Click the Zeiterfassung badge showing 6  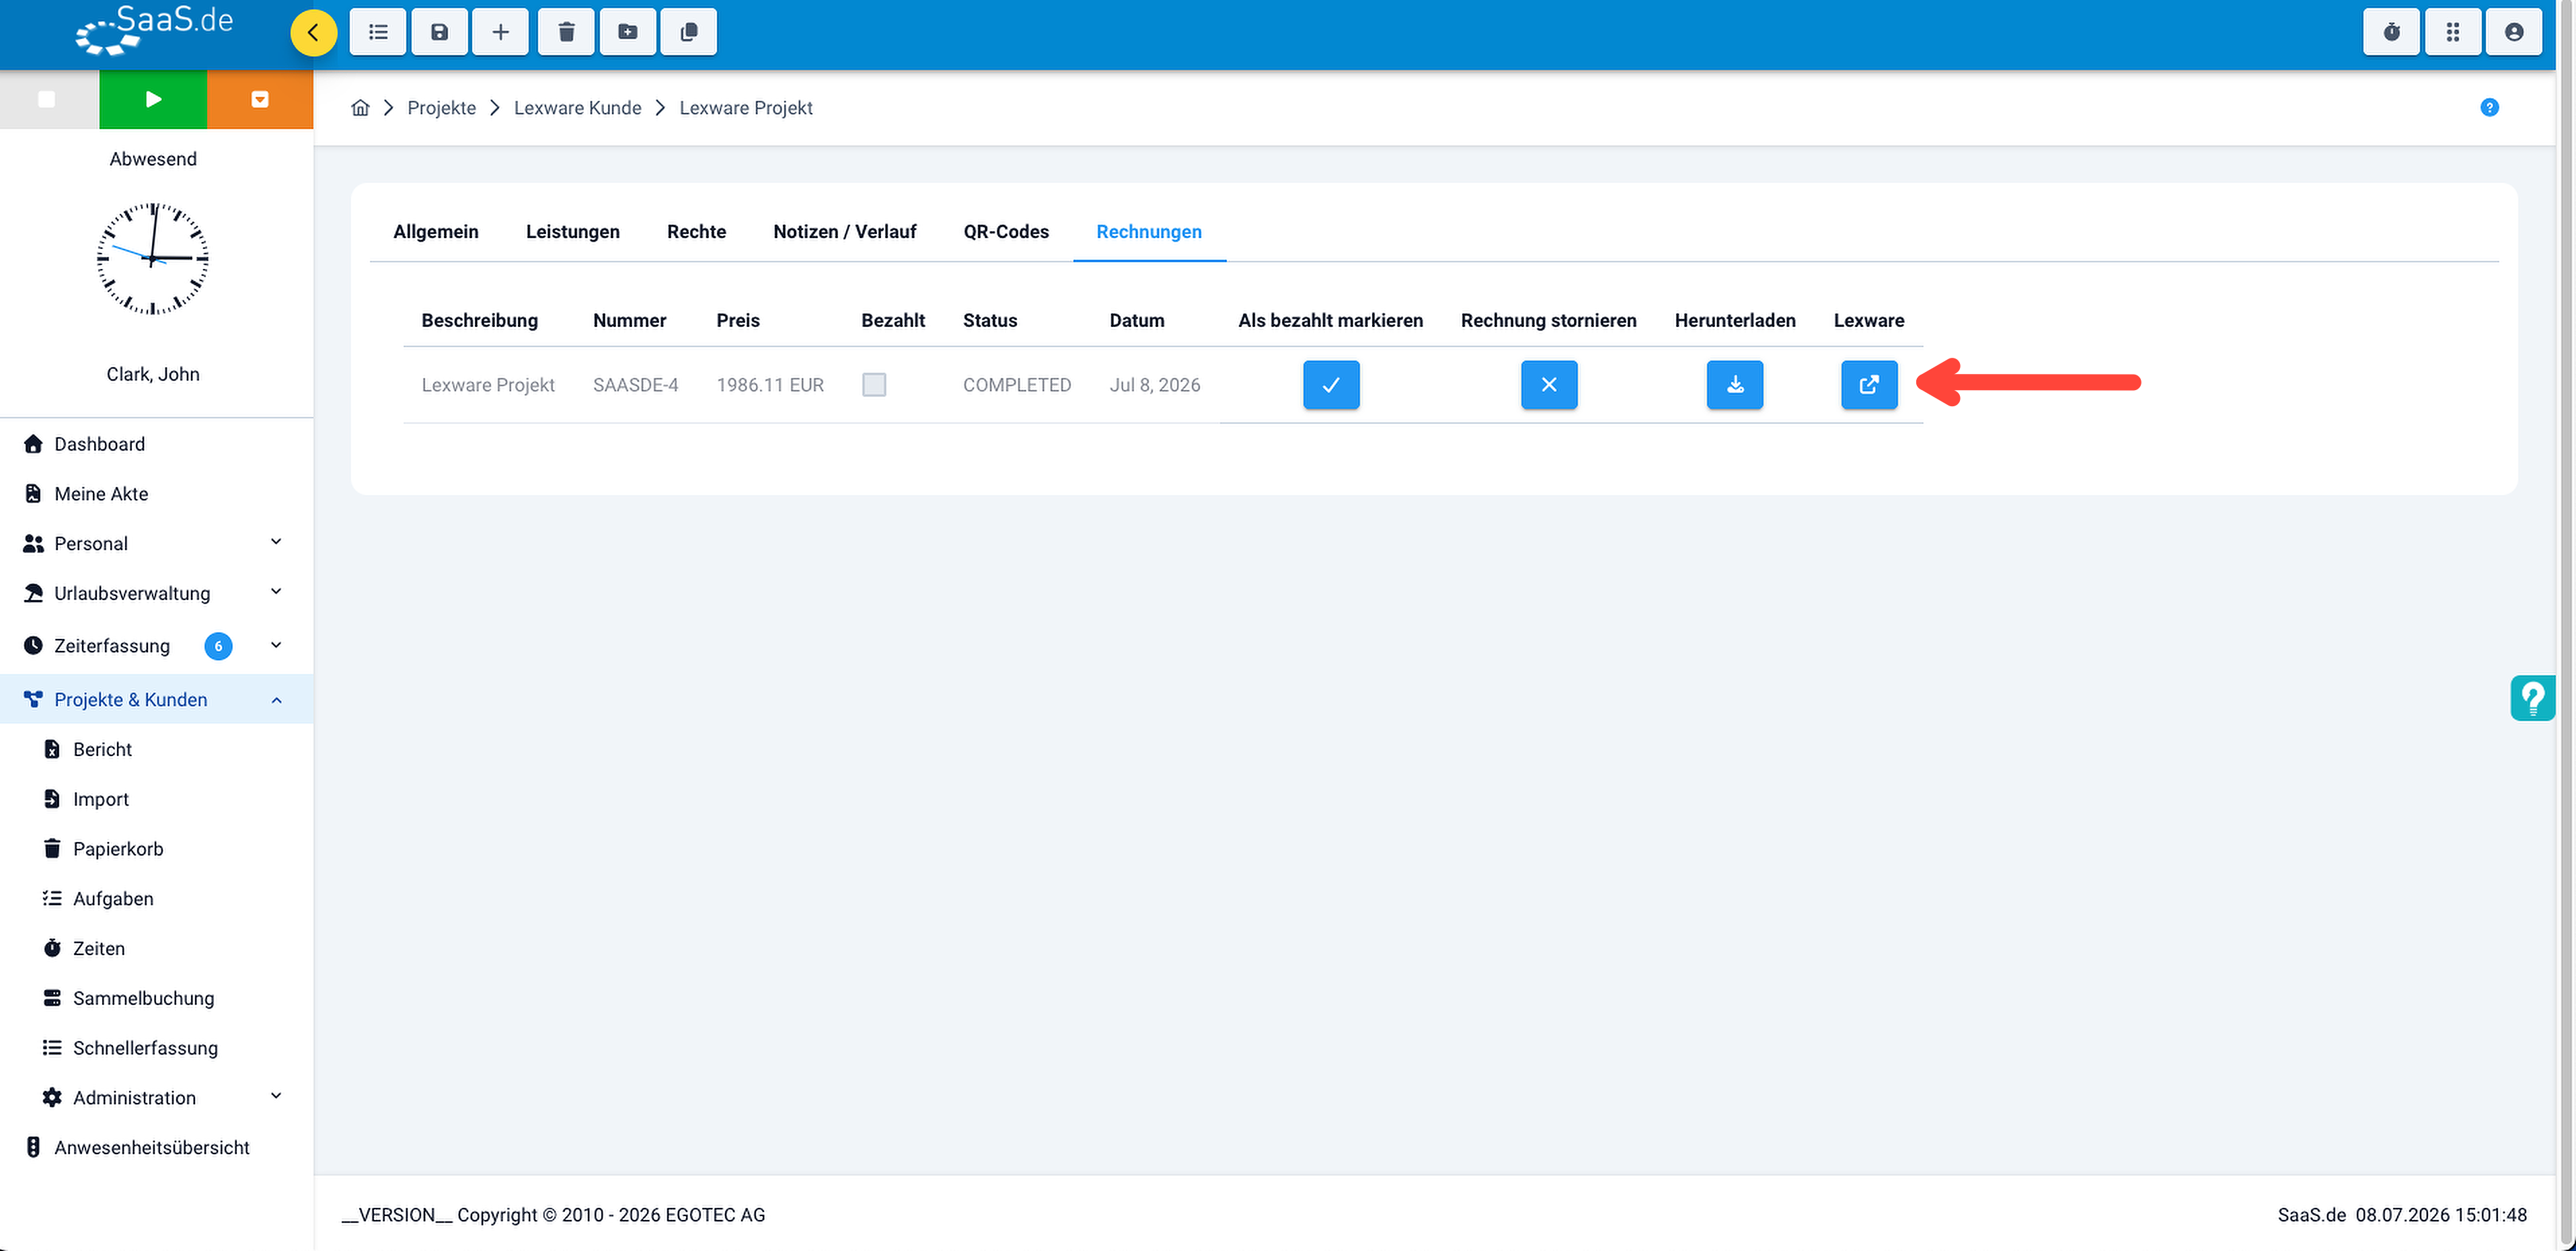[x=218, y=646]
